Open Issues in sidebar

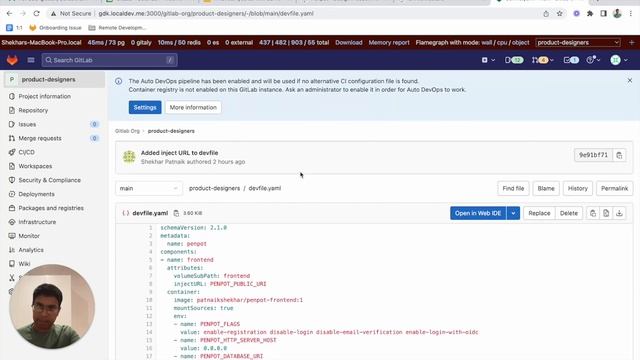(x=27, y=124)
